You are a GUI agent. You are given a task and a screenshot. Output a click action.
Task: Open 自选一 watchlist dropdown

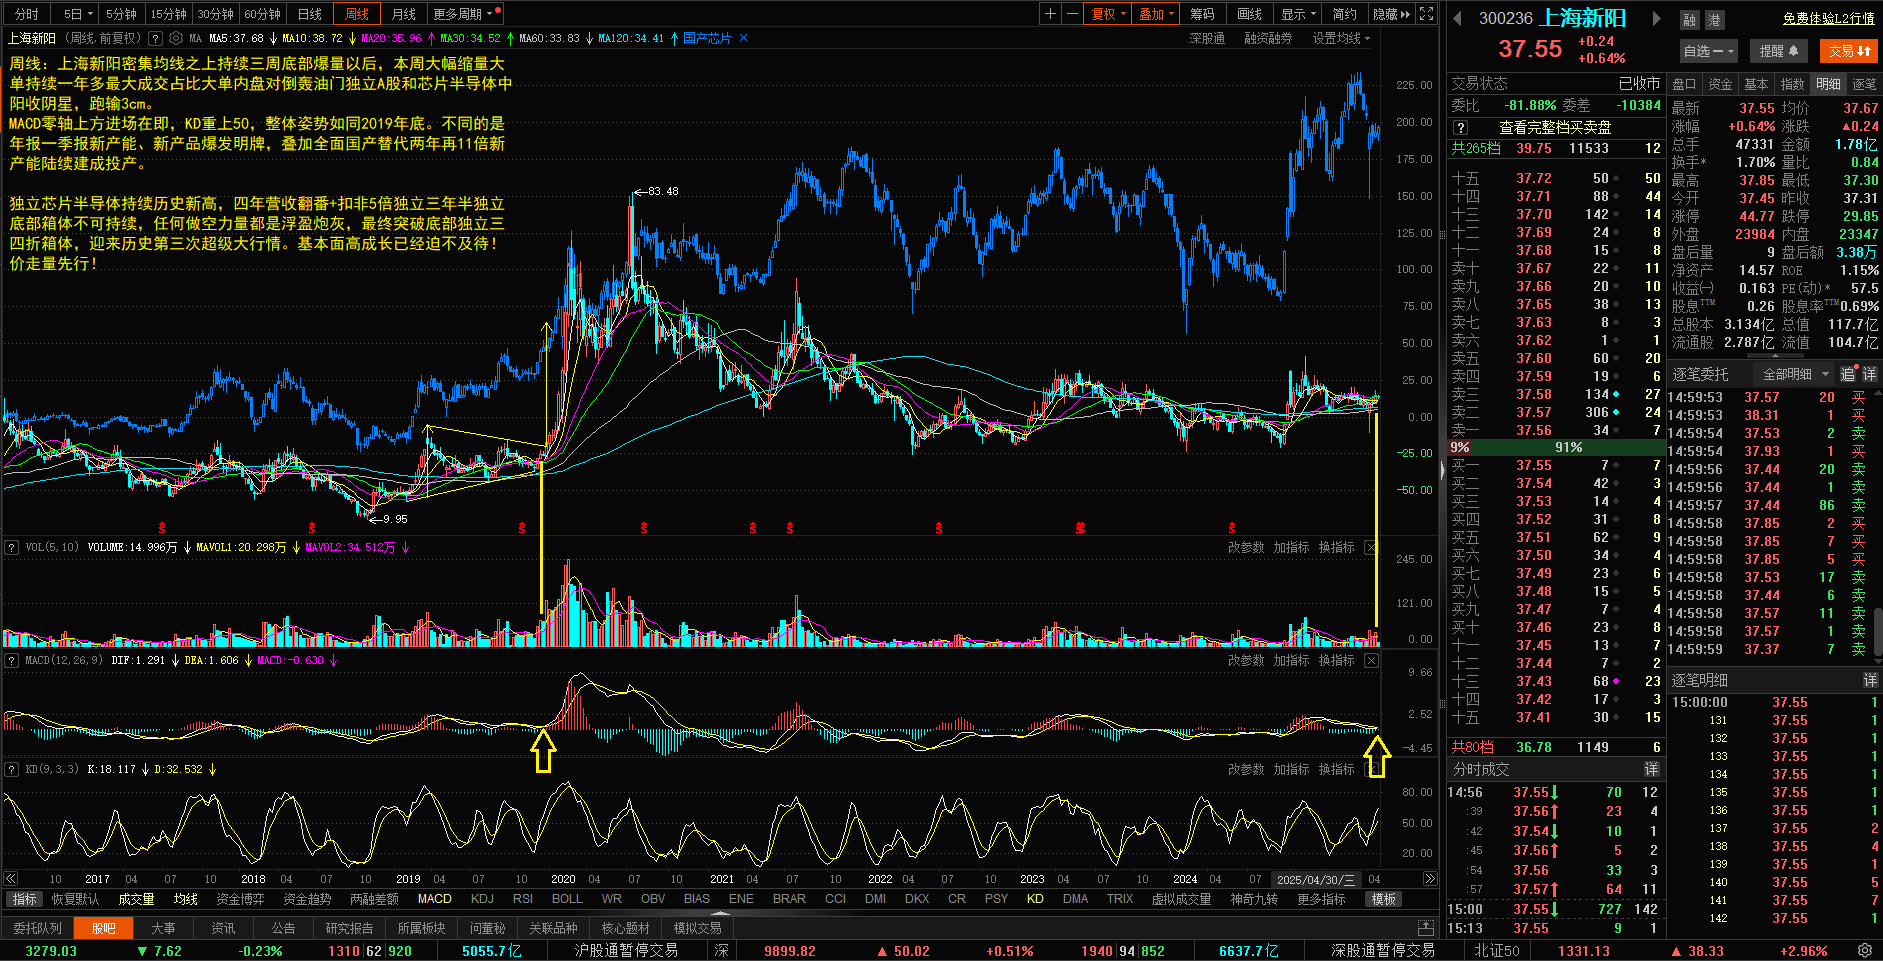click(1709, 51)
